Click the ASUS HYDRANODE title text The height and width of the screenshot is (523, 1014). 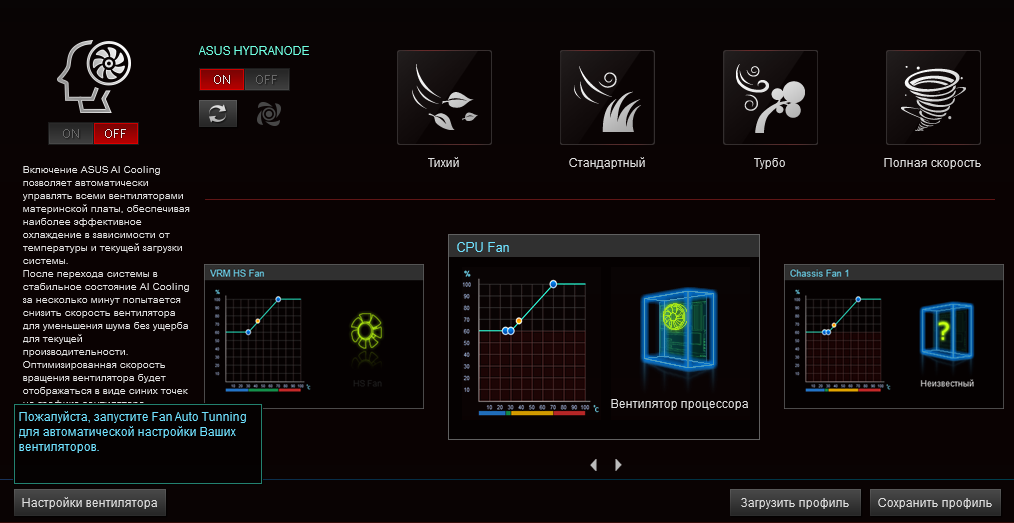click(254, 50)
